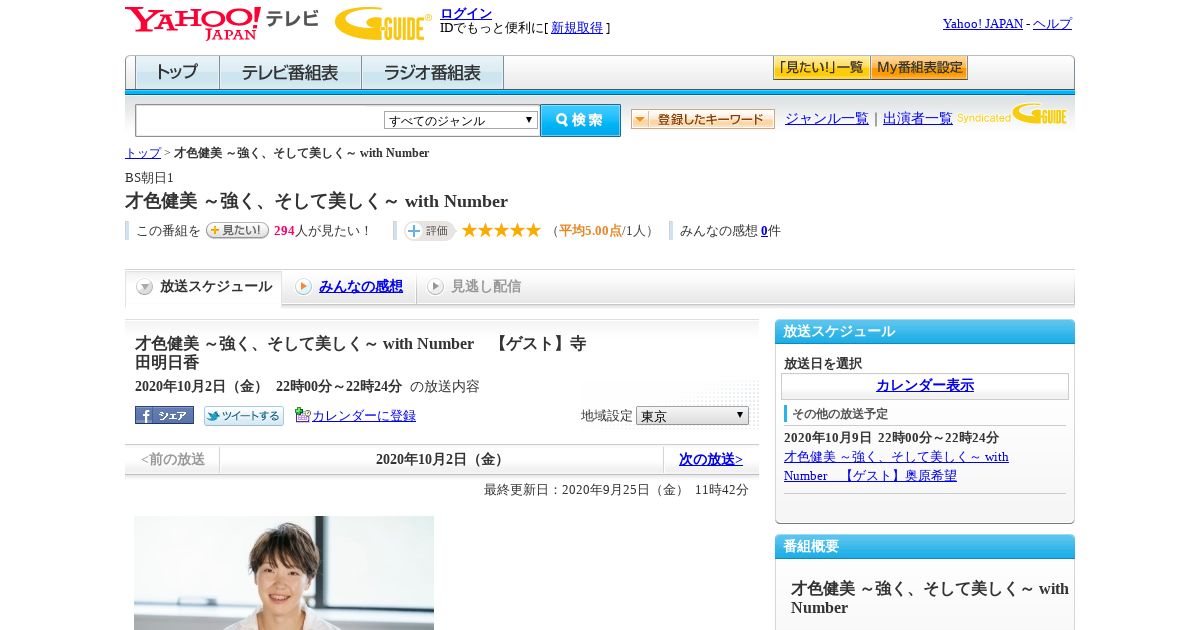Click the My番組表設定 button
1200x630 pixels.
(919, 68)
